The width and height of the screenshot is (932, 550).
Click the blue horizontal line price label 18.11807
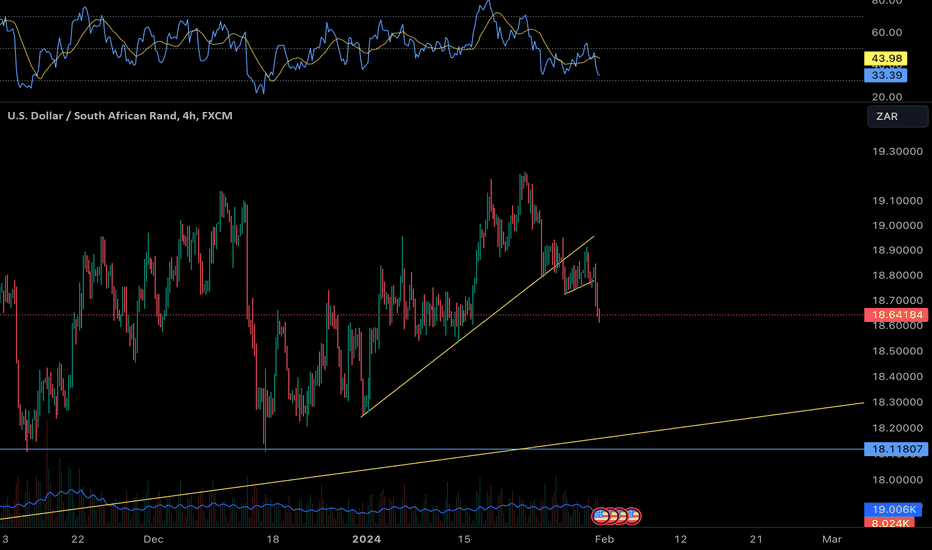[x=896, y=449]
